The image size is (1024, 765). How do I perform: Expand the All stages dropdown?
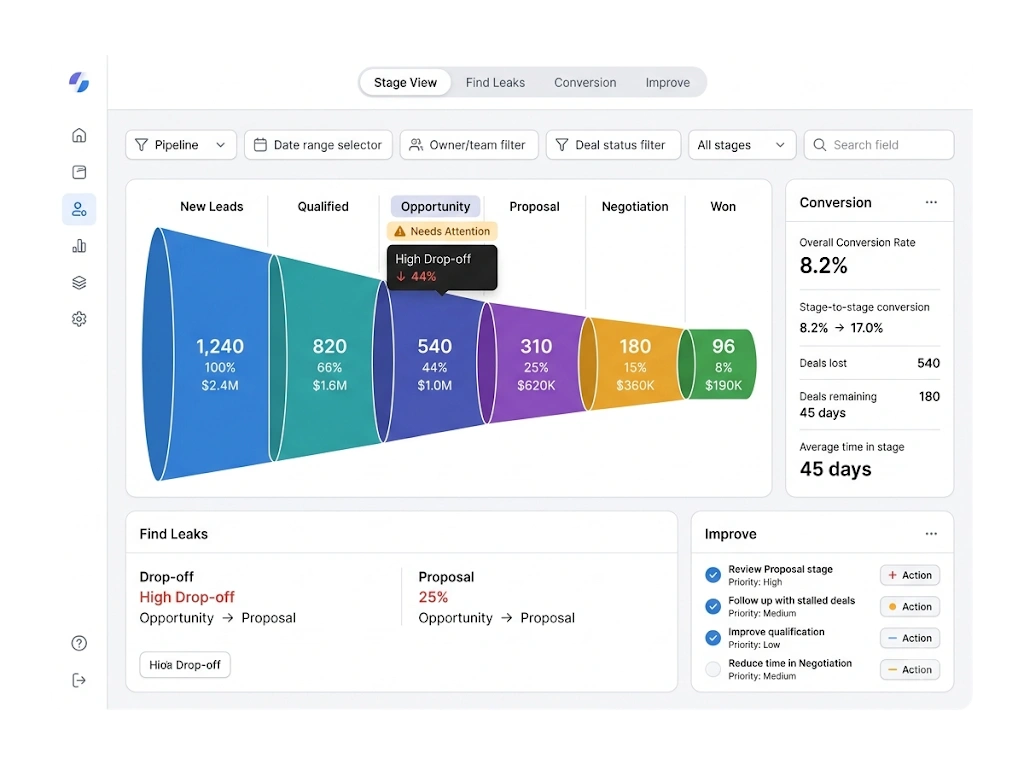742,145
